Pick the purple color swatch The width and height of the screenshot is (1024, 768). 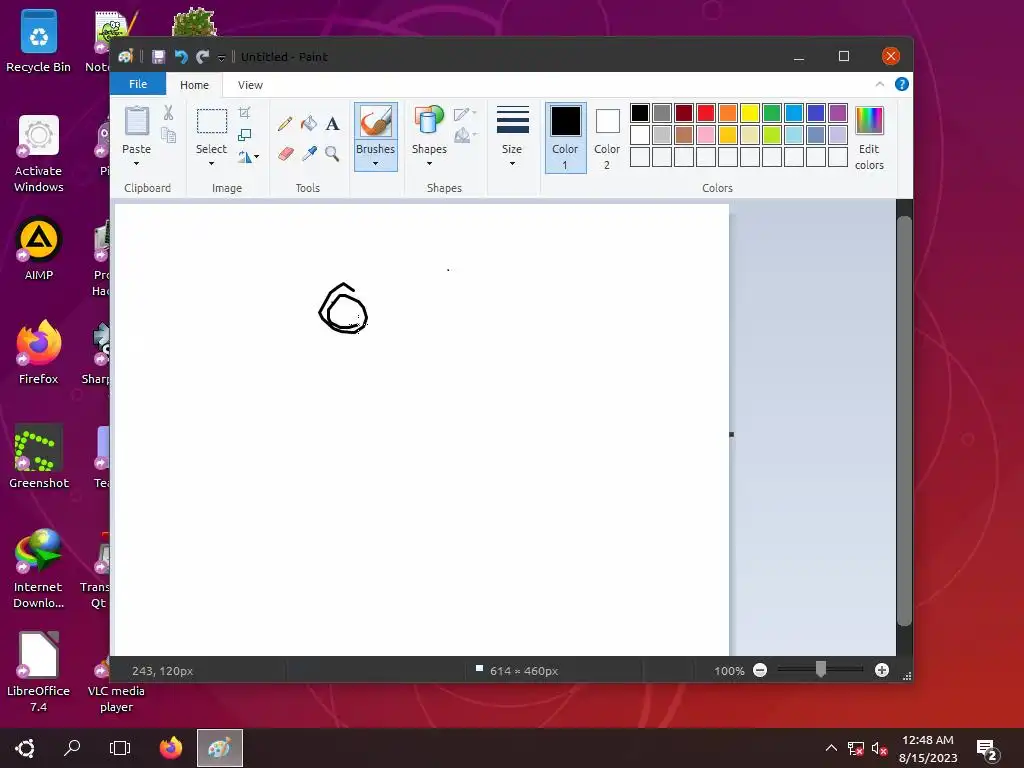838,113
